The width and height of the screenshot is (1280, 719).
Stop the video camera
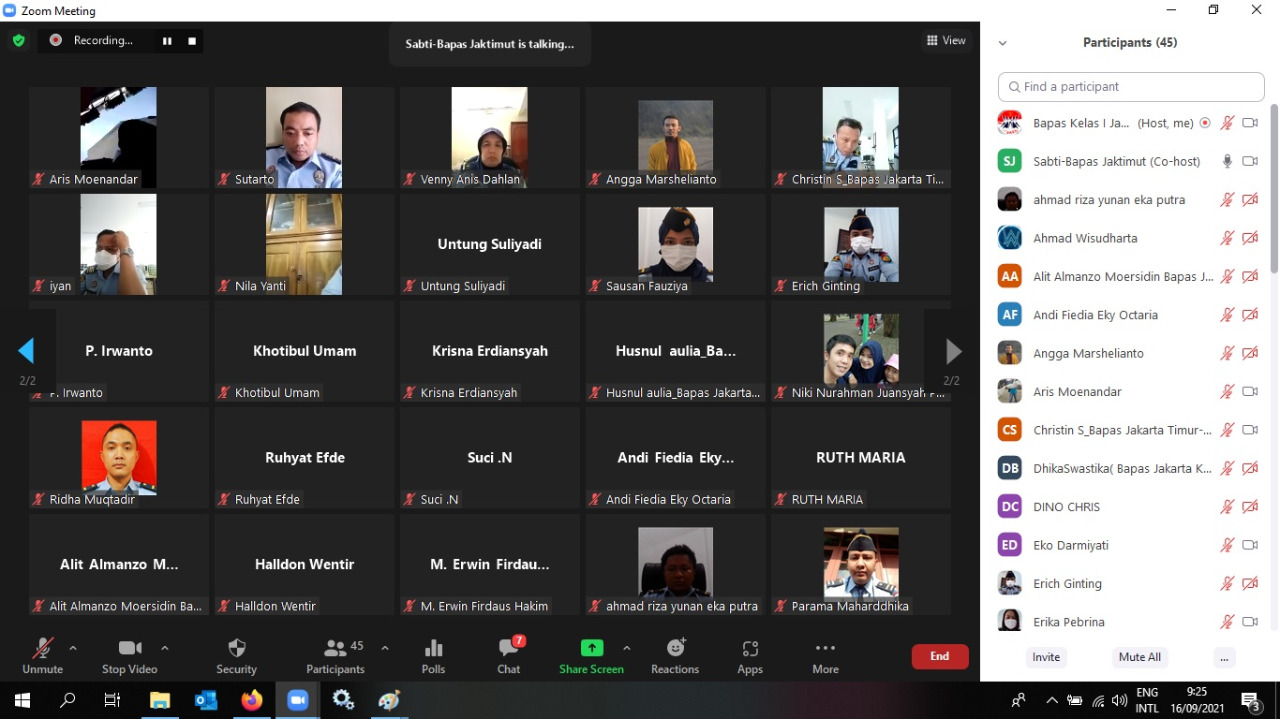130,656
